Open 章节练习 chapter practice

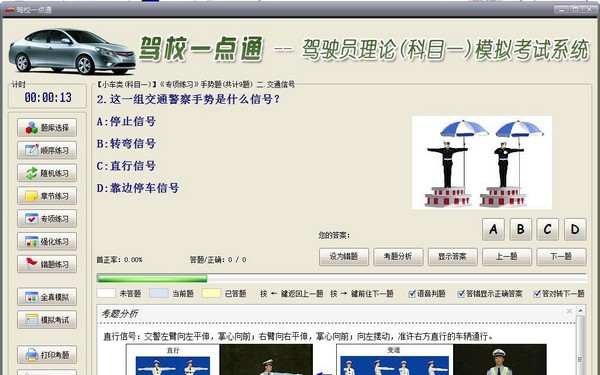tap(47, 196)
